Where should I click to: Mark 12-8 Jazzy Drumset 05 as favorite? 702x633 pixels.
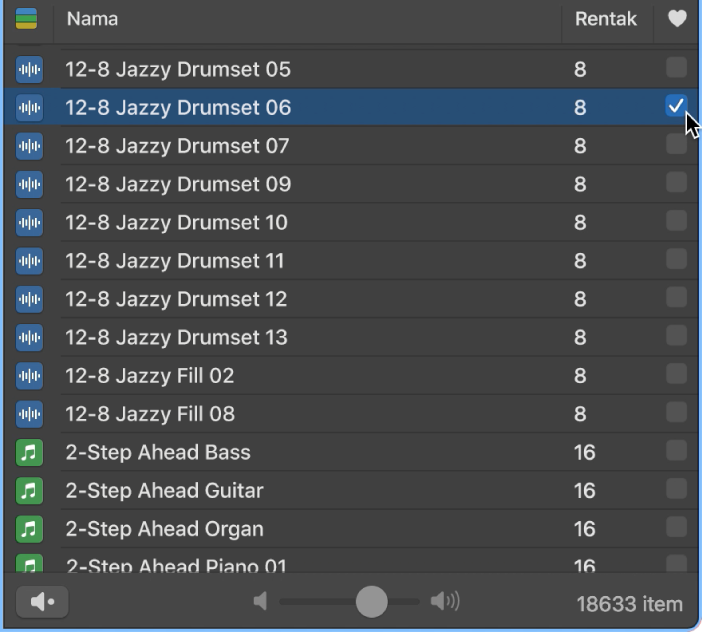pos(676,68)
